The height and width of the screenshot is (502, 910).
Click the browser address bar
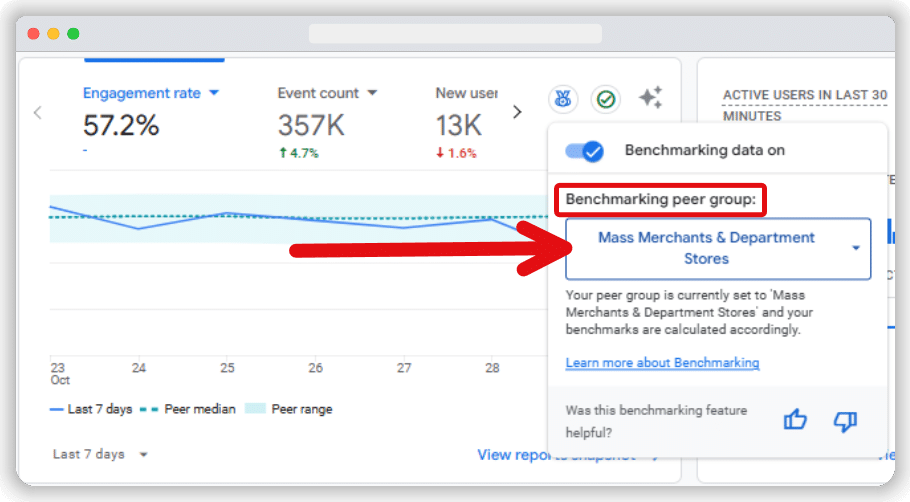pyautogui.click(x=455, y=34)
